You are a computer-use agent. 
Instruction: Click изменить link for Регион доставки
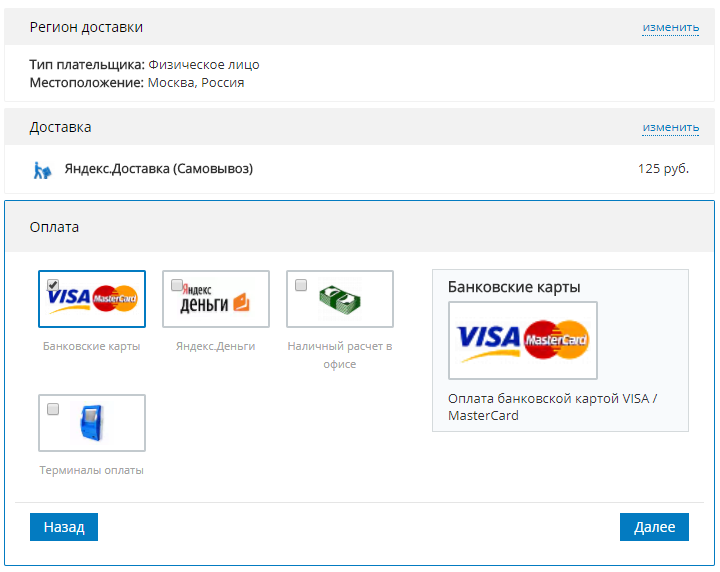coord(670,27)
